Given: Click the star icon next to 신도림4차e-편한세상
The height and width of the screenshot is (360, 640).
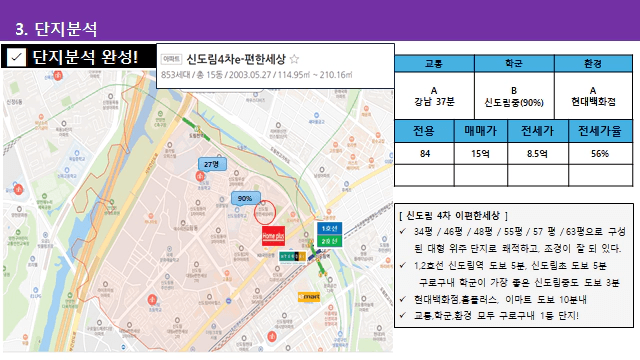Looking at the screenshot, I should (294, 59).
